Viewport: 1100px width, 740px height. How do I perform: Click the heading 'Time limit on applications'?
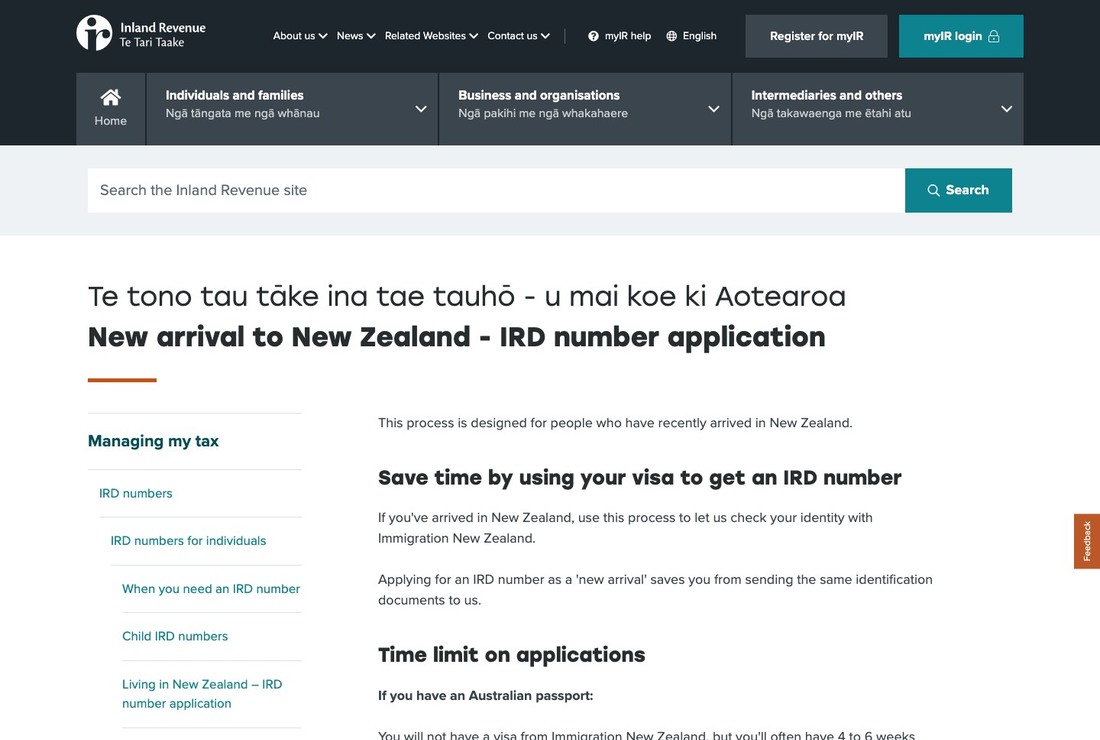click(511, 654)
